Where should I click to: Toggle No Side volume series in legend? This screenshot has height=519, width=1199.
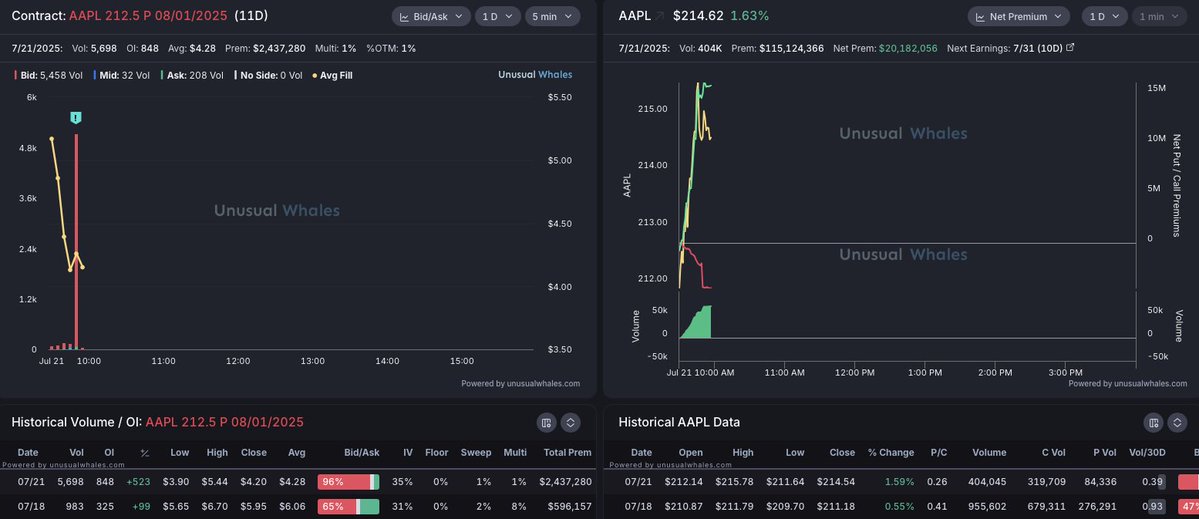click(268, 75)
